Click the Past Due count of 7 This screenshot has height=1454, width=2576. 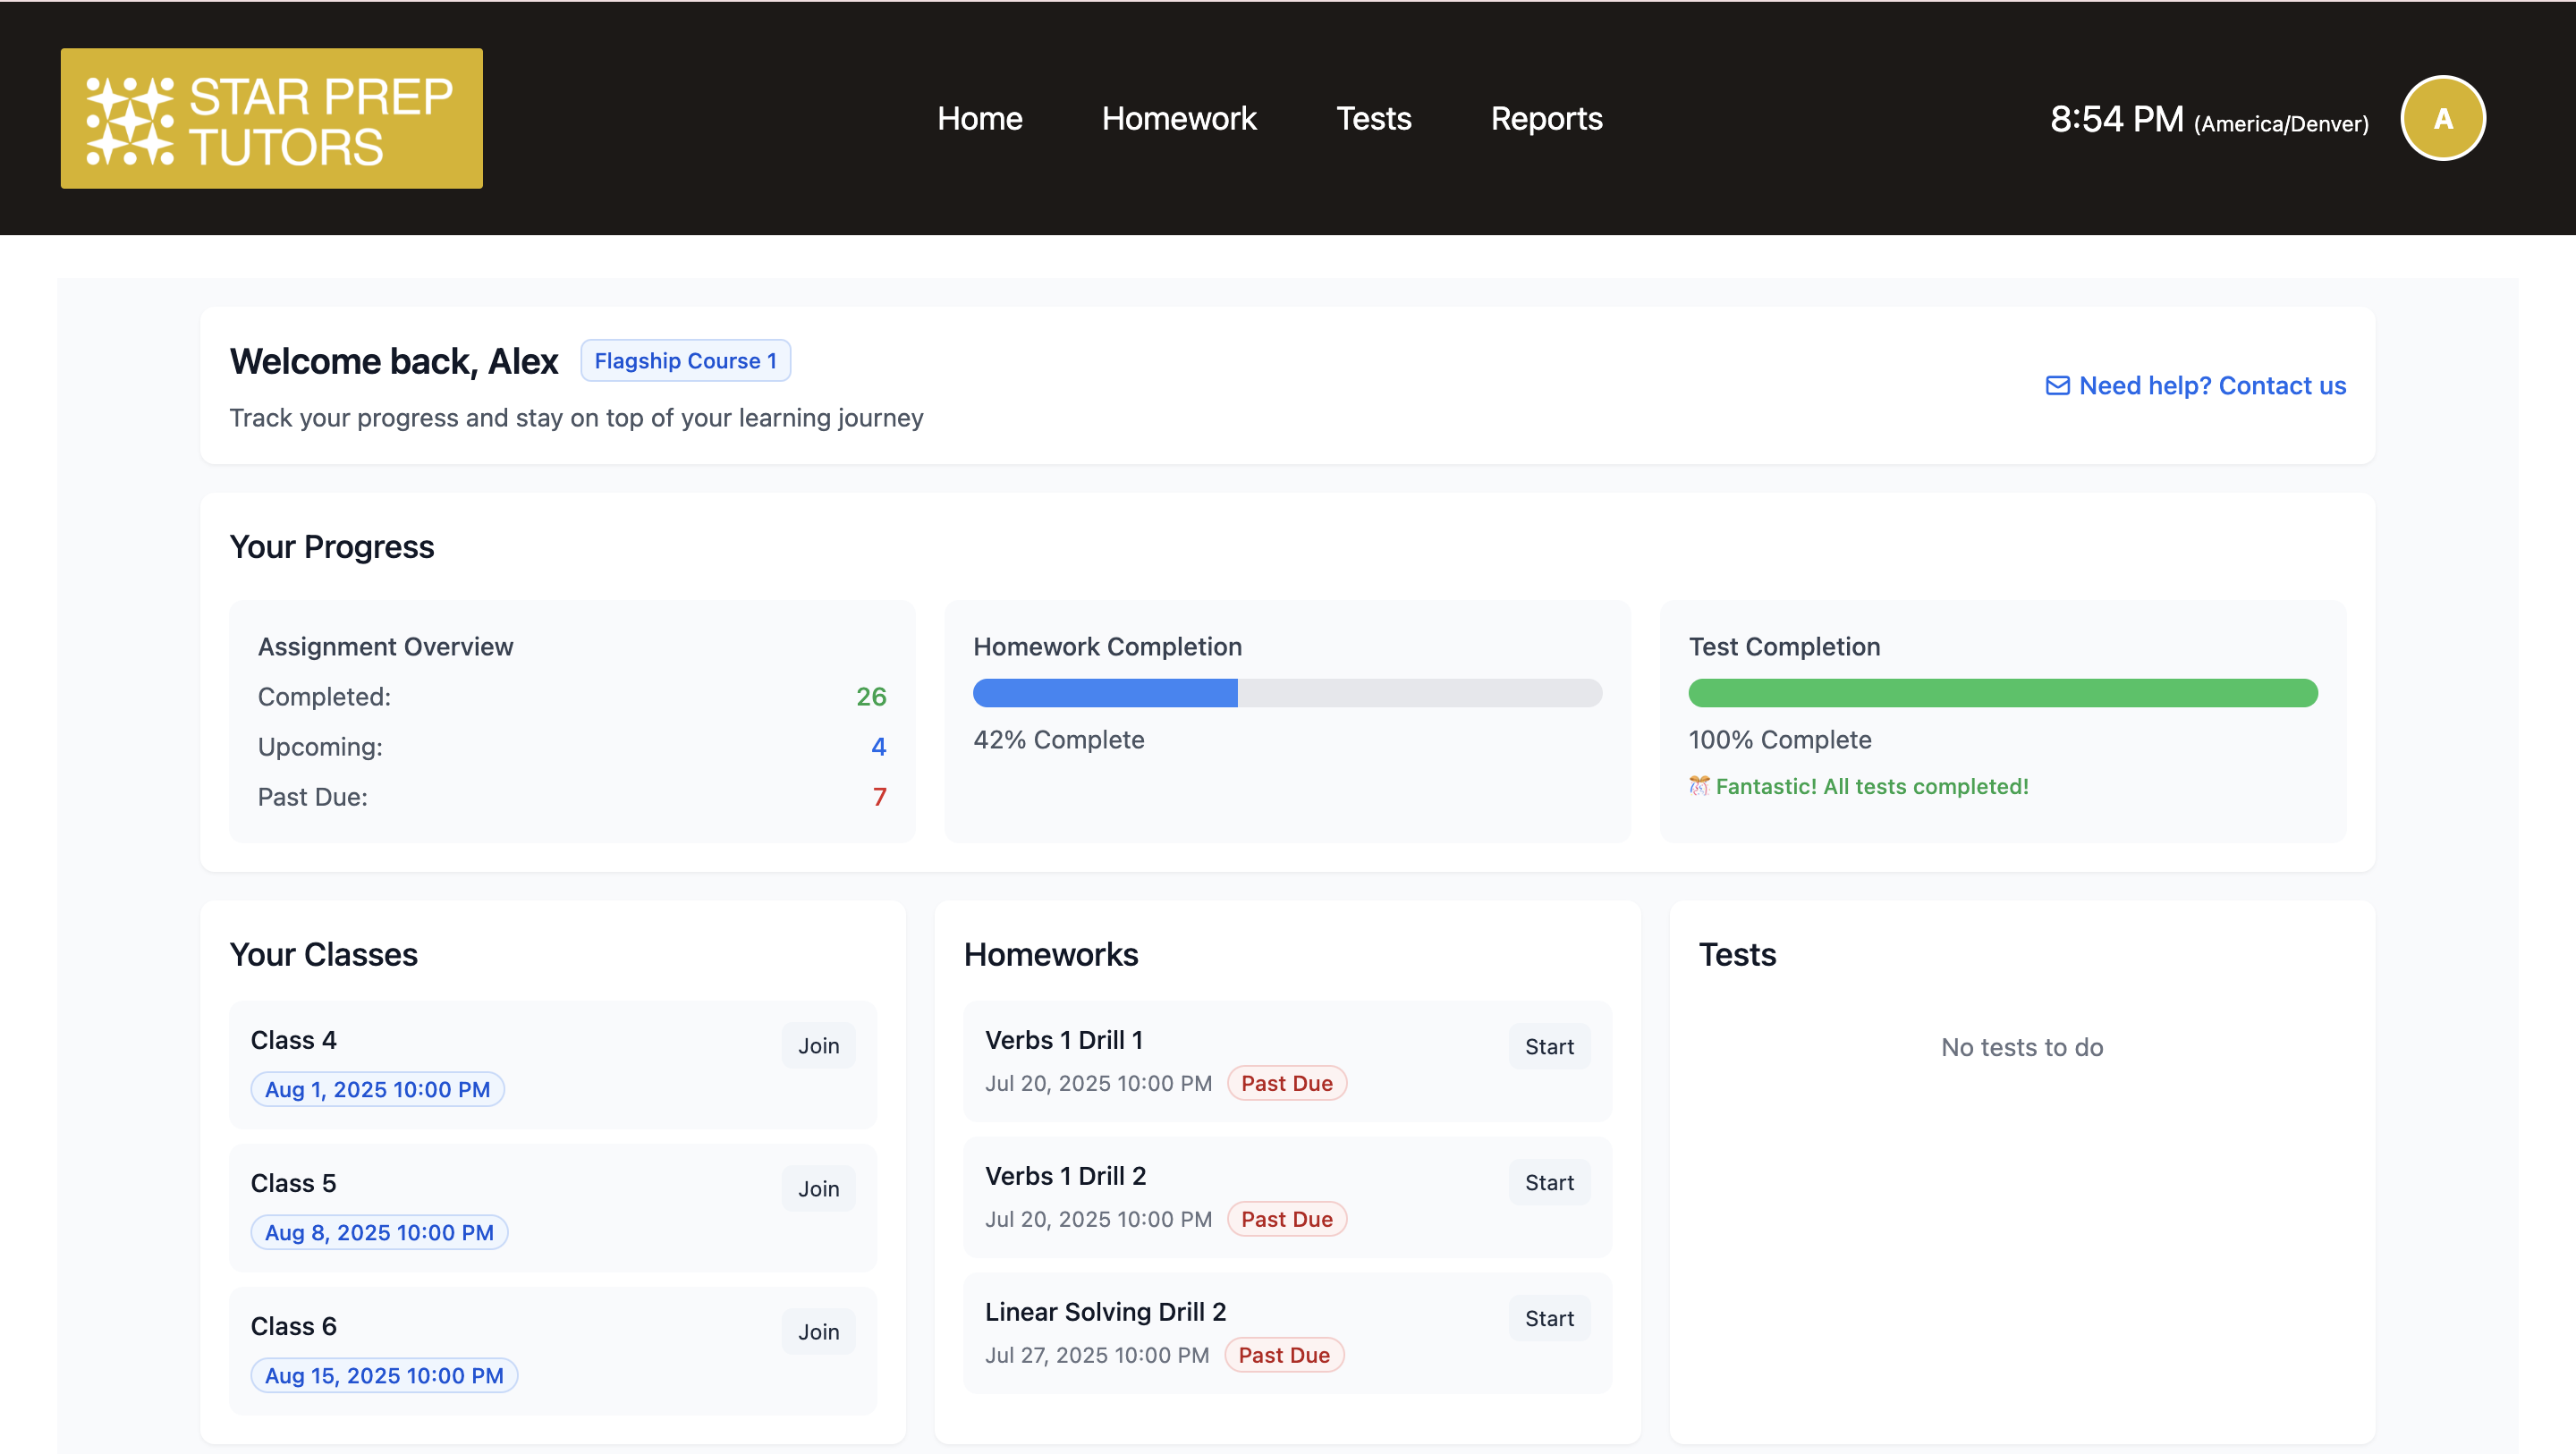click(879, 797)
